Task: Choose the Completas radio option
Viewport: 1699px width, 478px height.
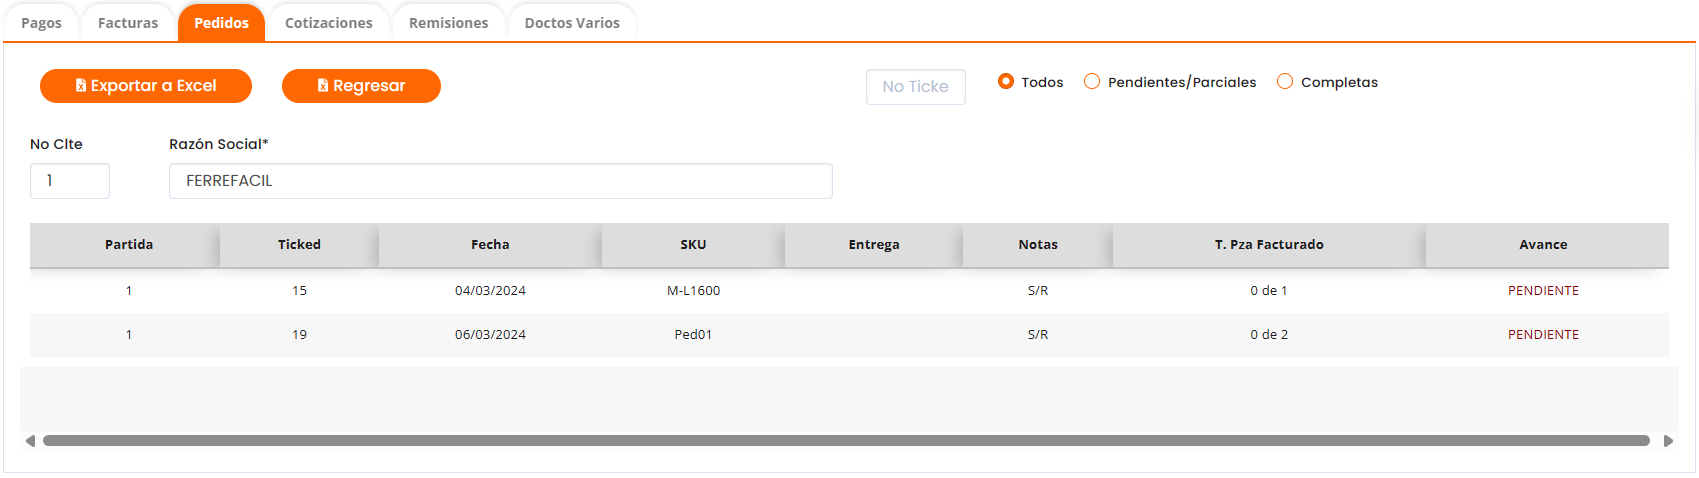Action: point(1285,82)
